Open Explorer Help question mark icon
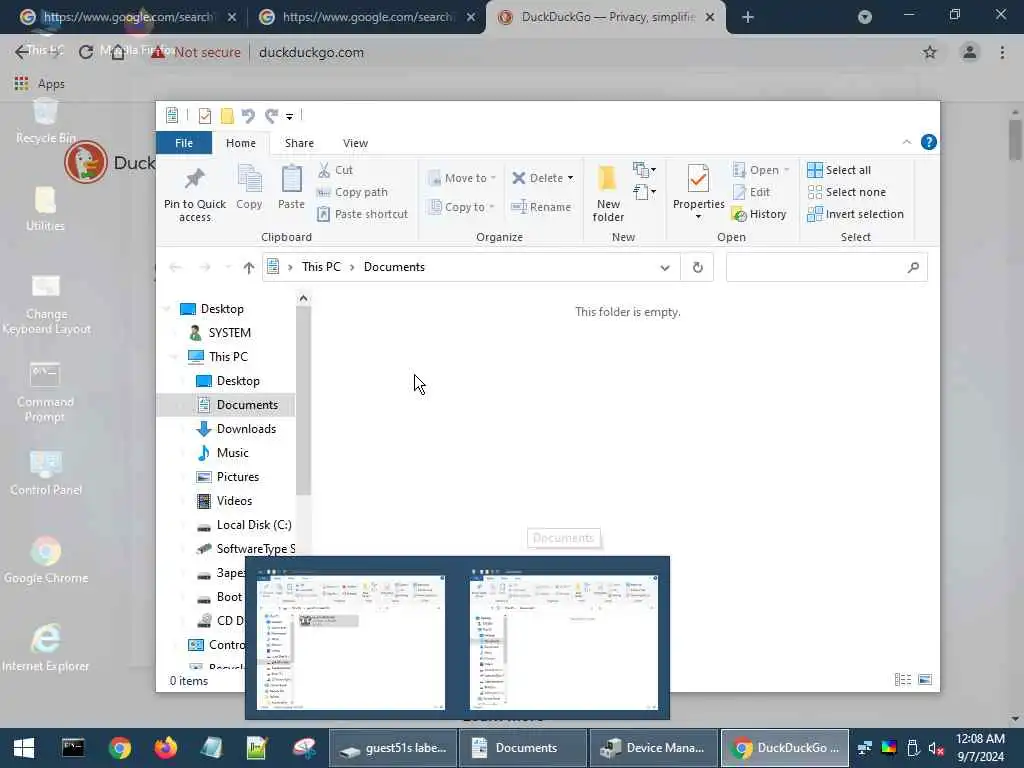Screen dimensions: 1024x768 tap(928, 142)
